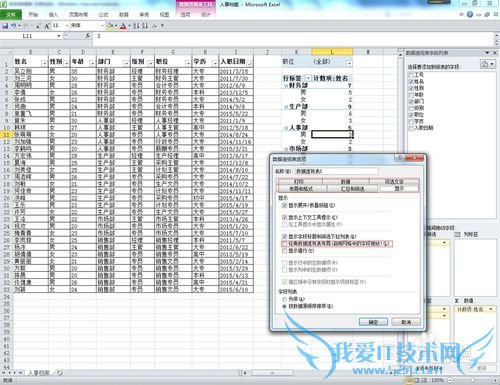Switch to the 开始 ribbon tab
The height and width of the screenshot is (385, 500).
coord(33,15)
